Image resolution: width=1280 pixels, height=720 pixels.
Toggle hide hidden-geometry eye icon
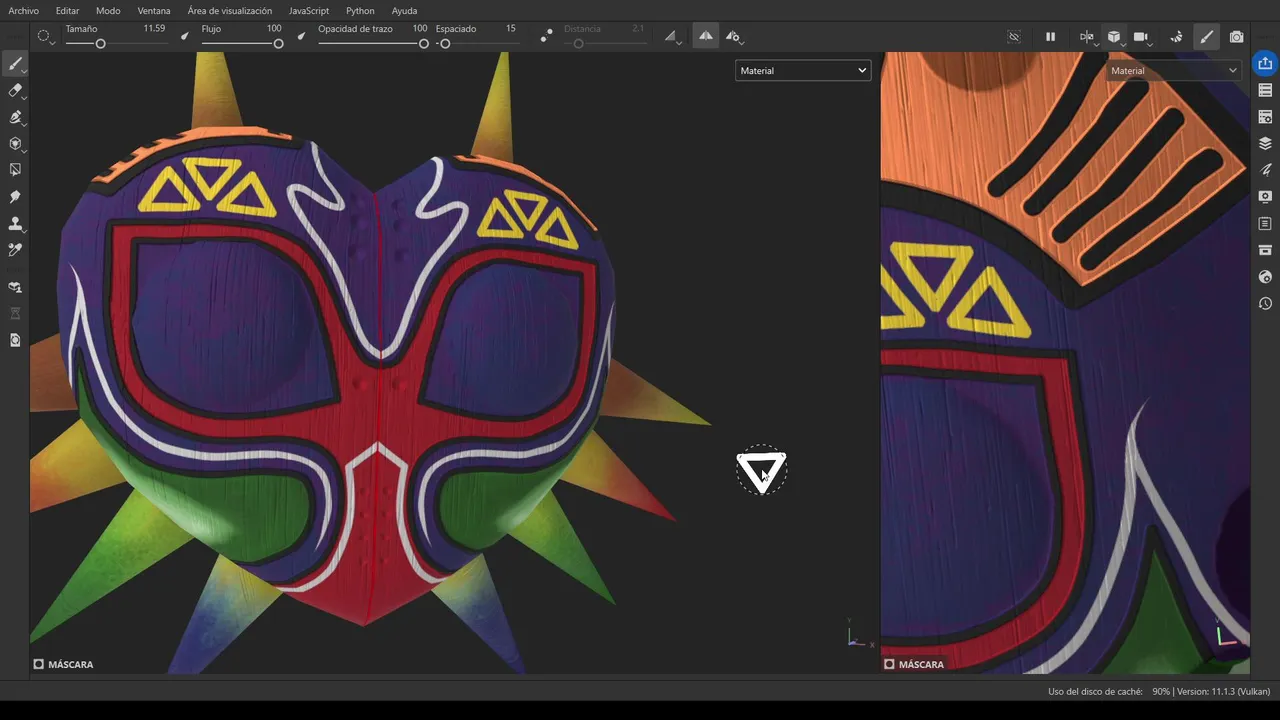point(1014,37)
